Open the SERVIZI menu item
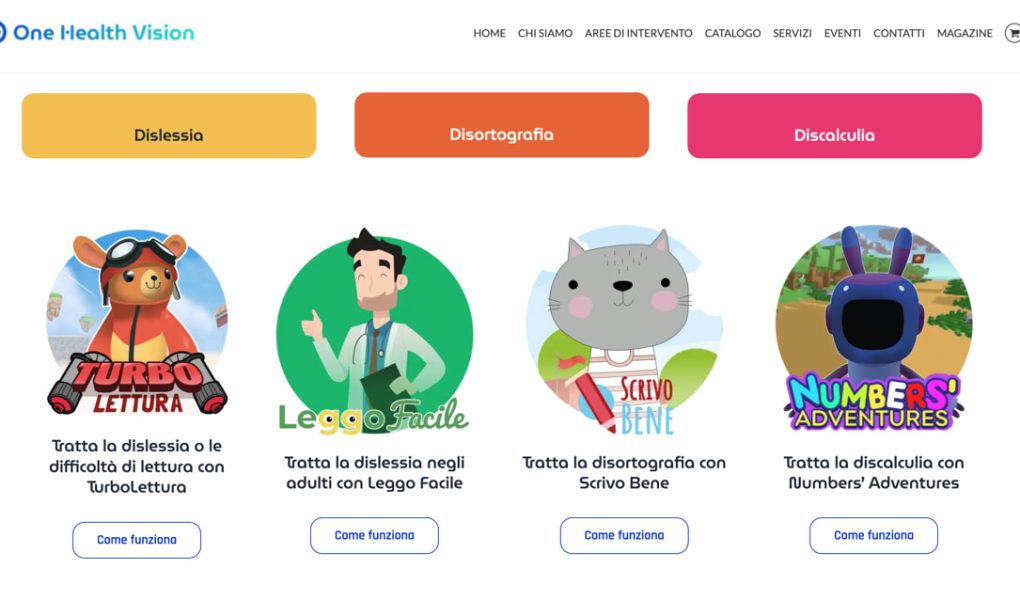 792,33
